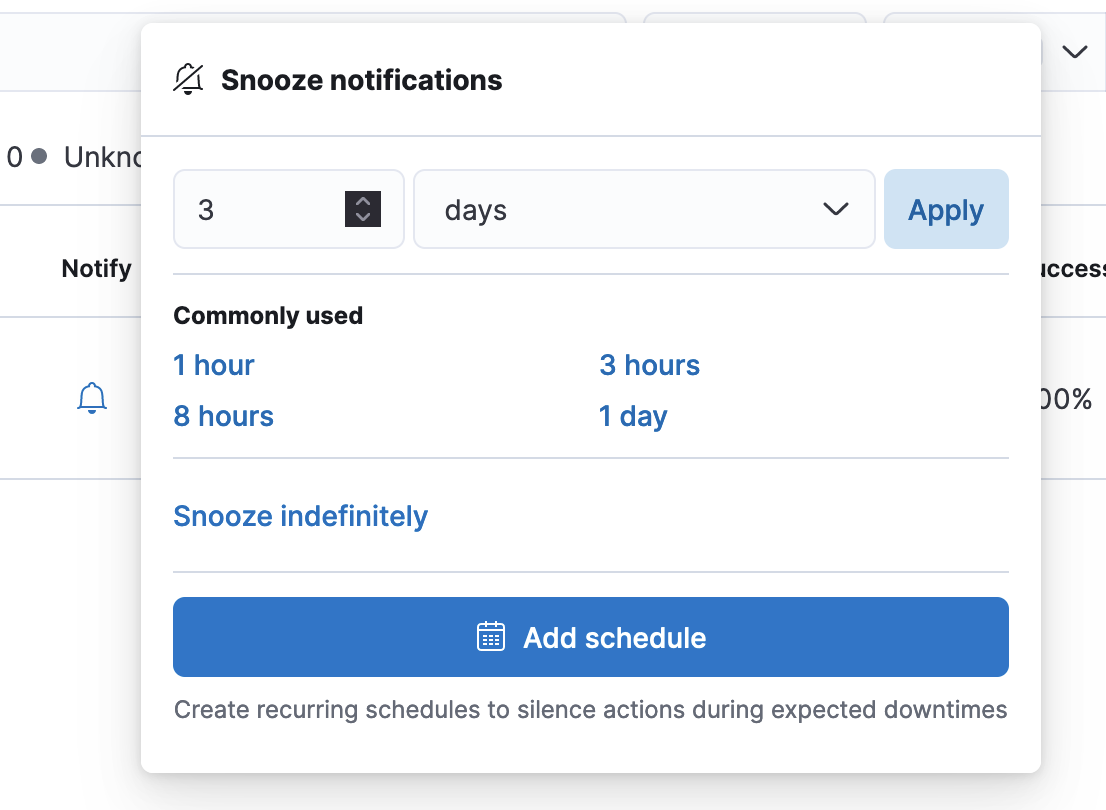
Task: Open the days time unit dropdown
Action: (644, 210)
